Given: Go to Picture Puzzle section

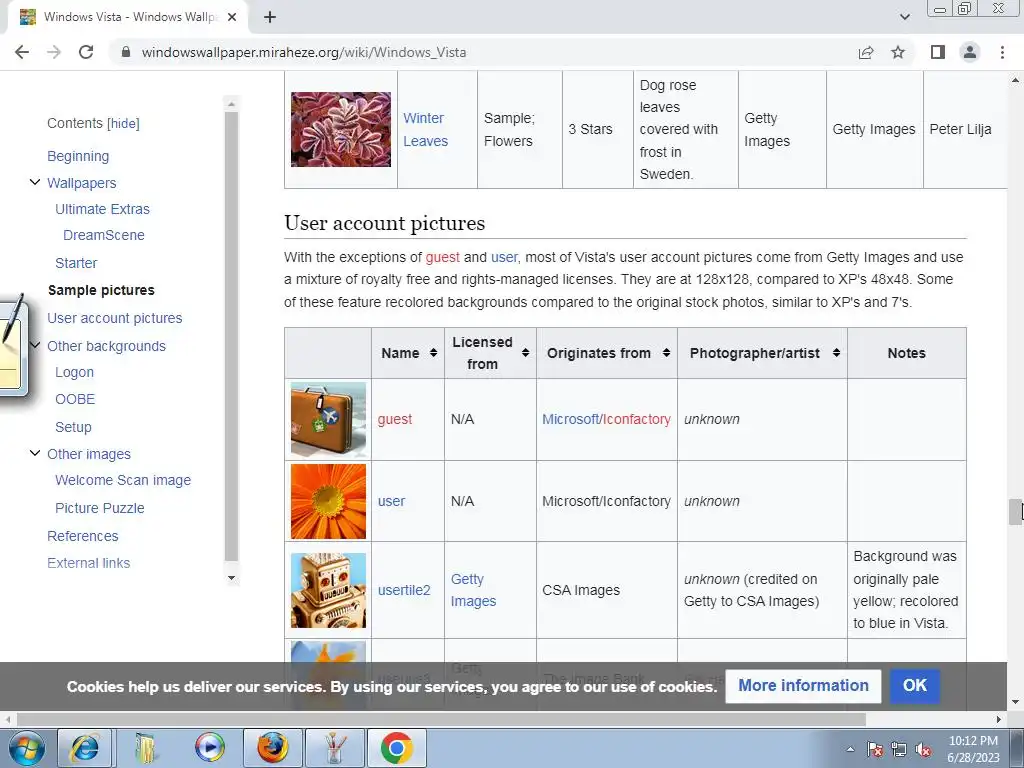Looking at the screenshot, I should (x=99, y=508).
